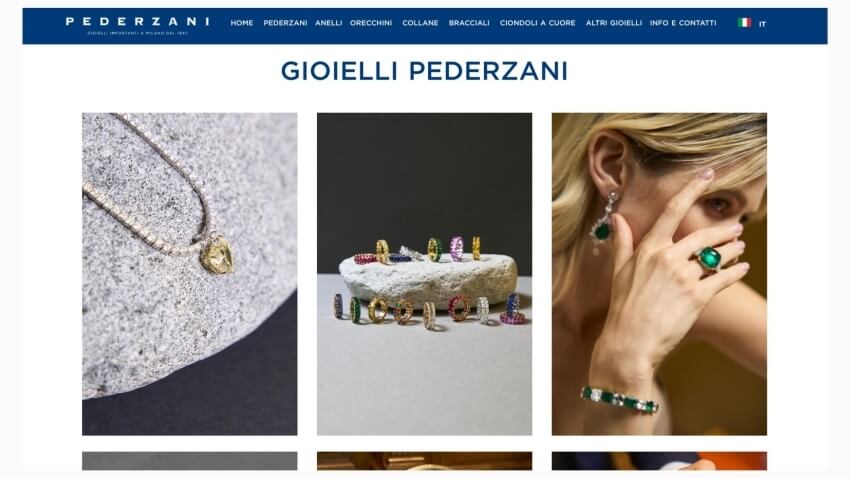Go to the HOME menu item
This screenshot has width=850, height=478.
pos(242,23)
